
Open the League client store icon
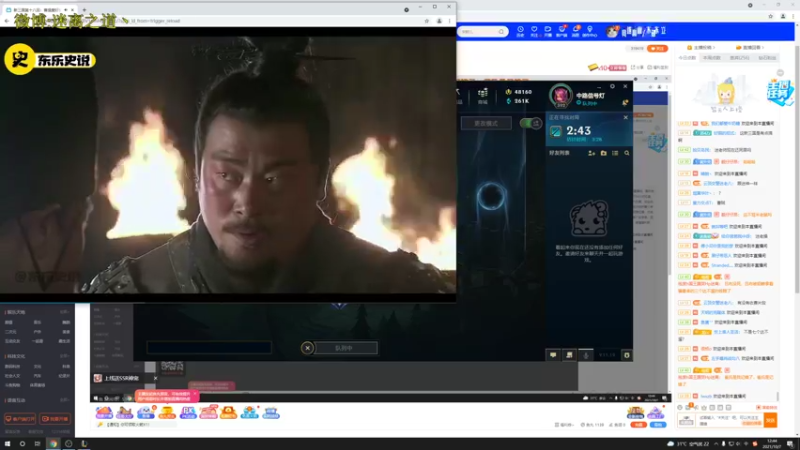click(x=483, y=95)
